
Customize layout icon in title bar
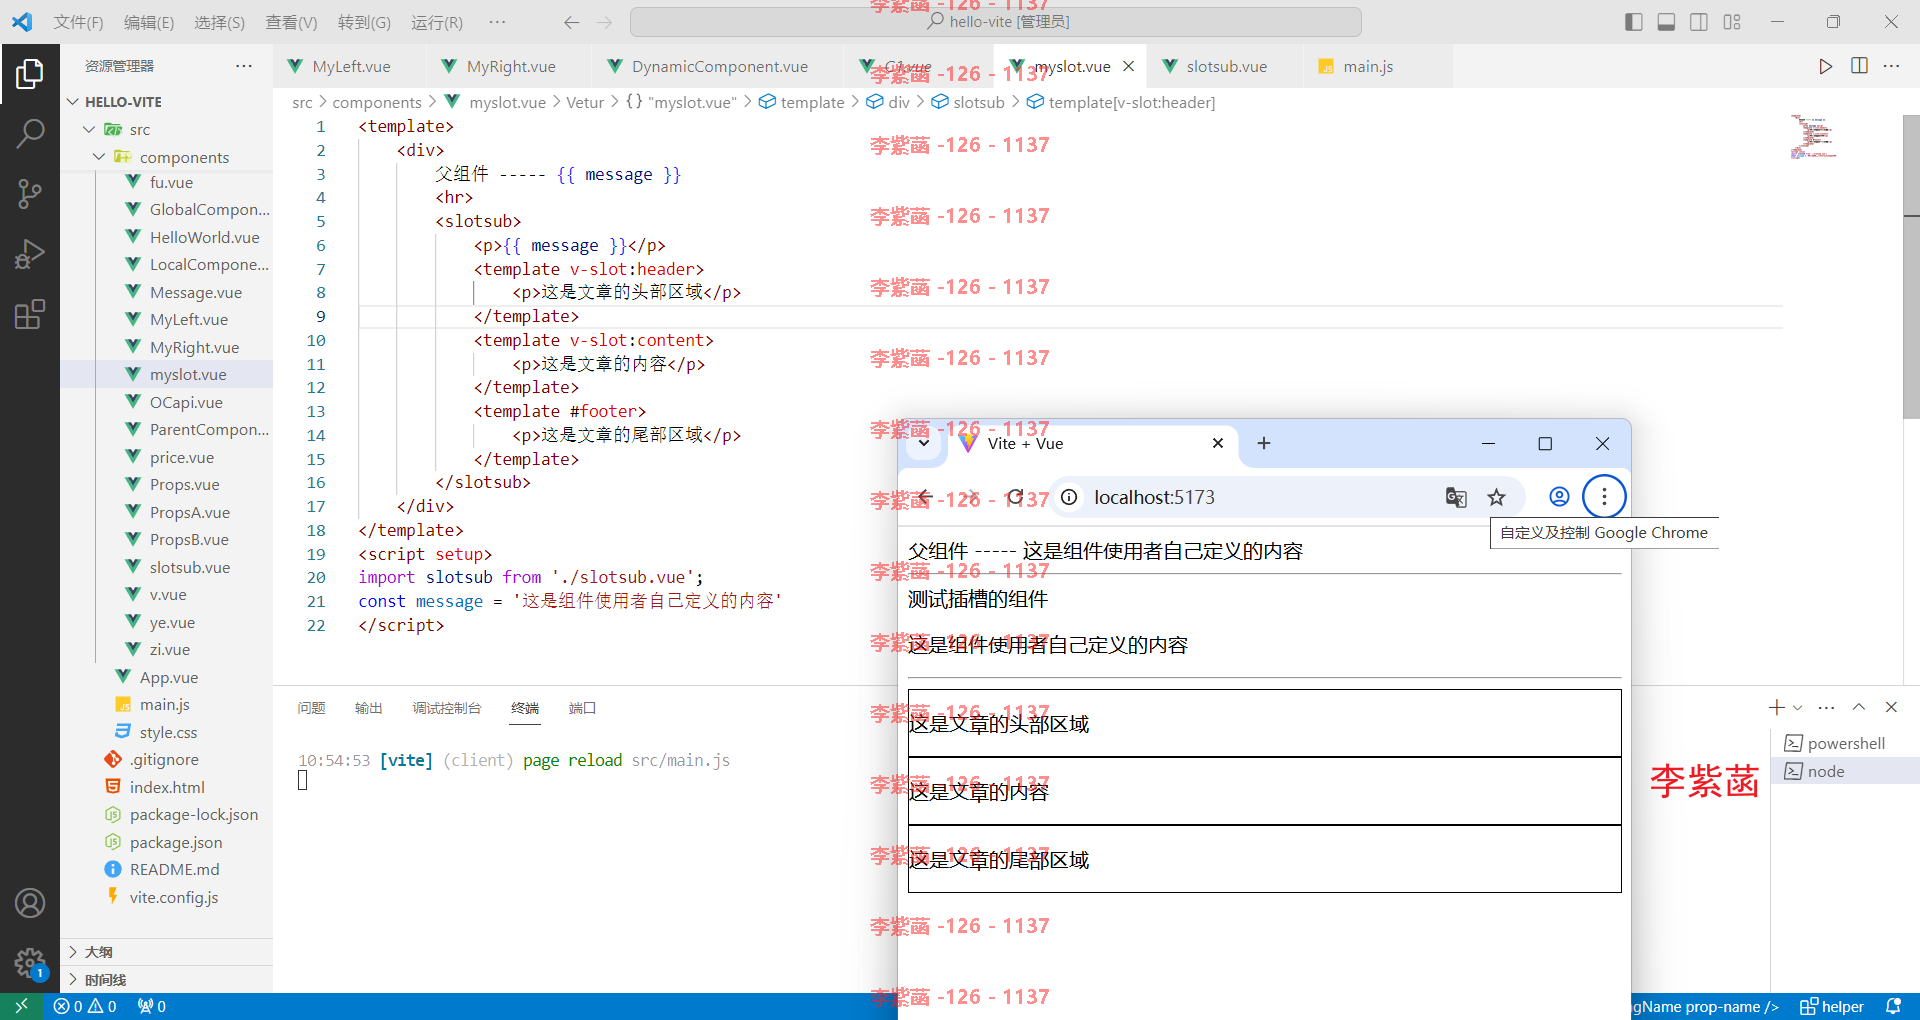pos(1732,22)
